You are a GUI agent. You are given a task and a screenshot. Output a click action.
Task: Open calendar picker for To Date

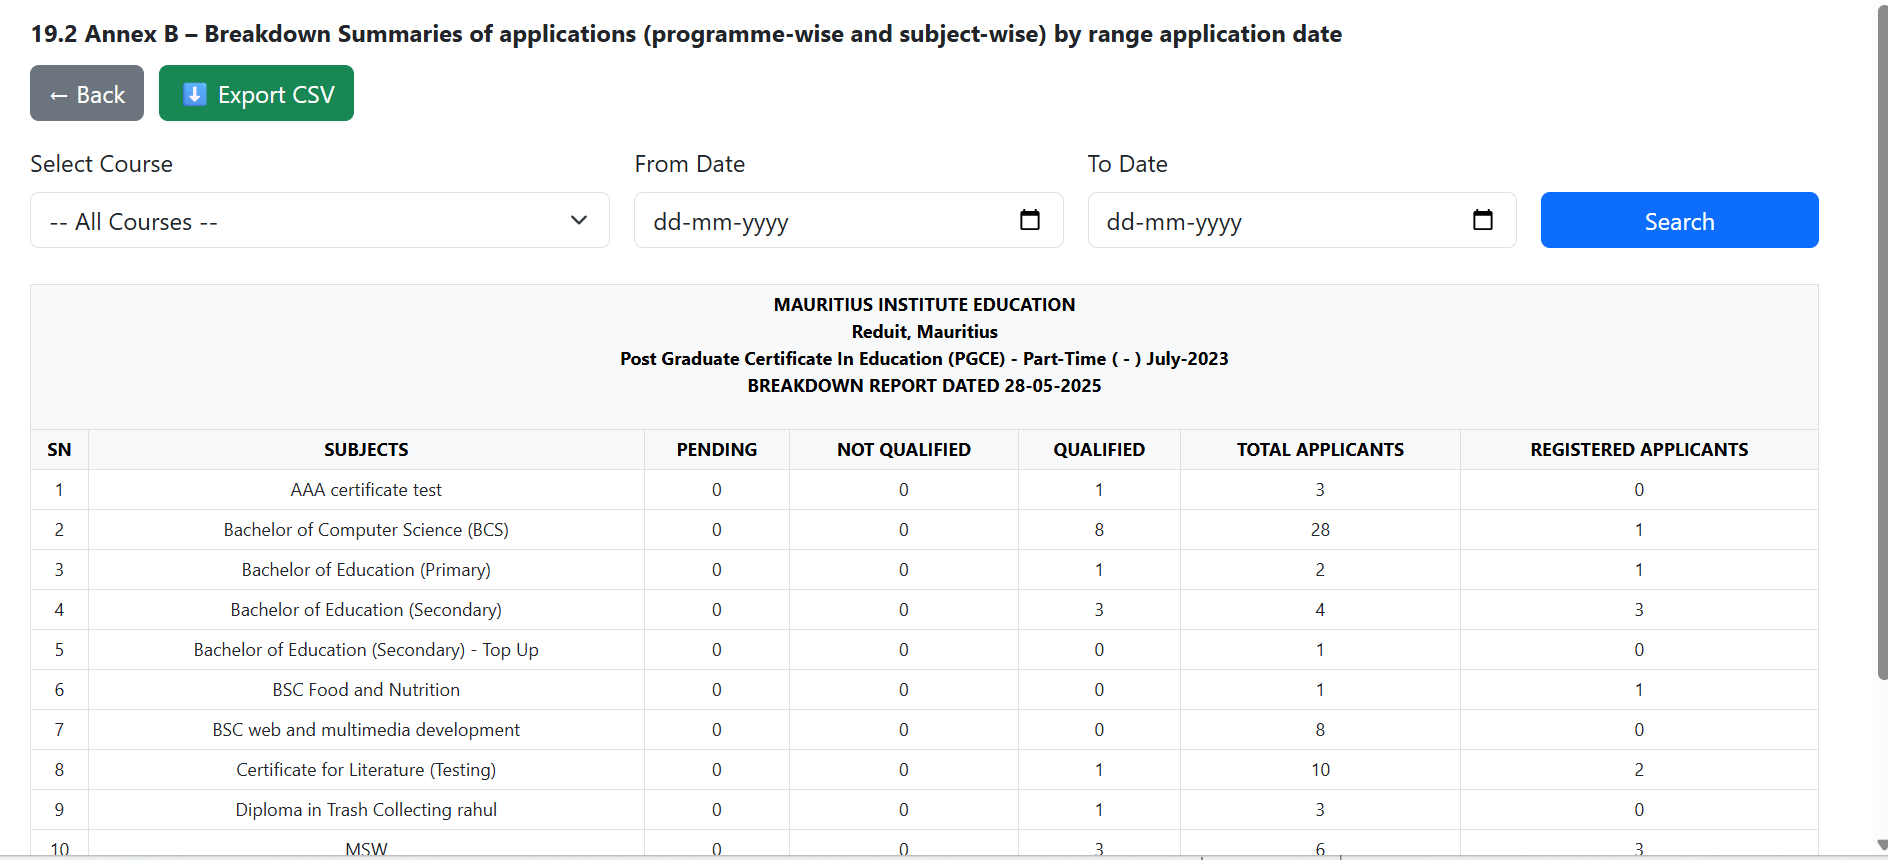tap(1482, 220)
